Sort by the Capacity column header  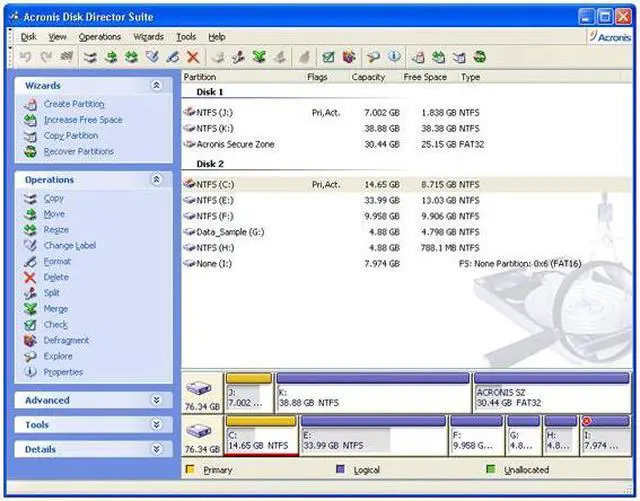(368, 77)
